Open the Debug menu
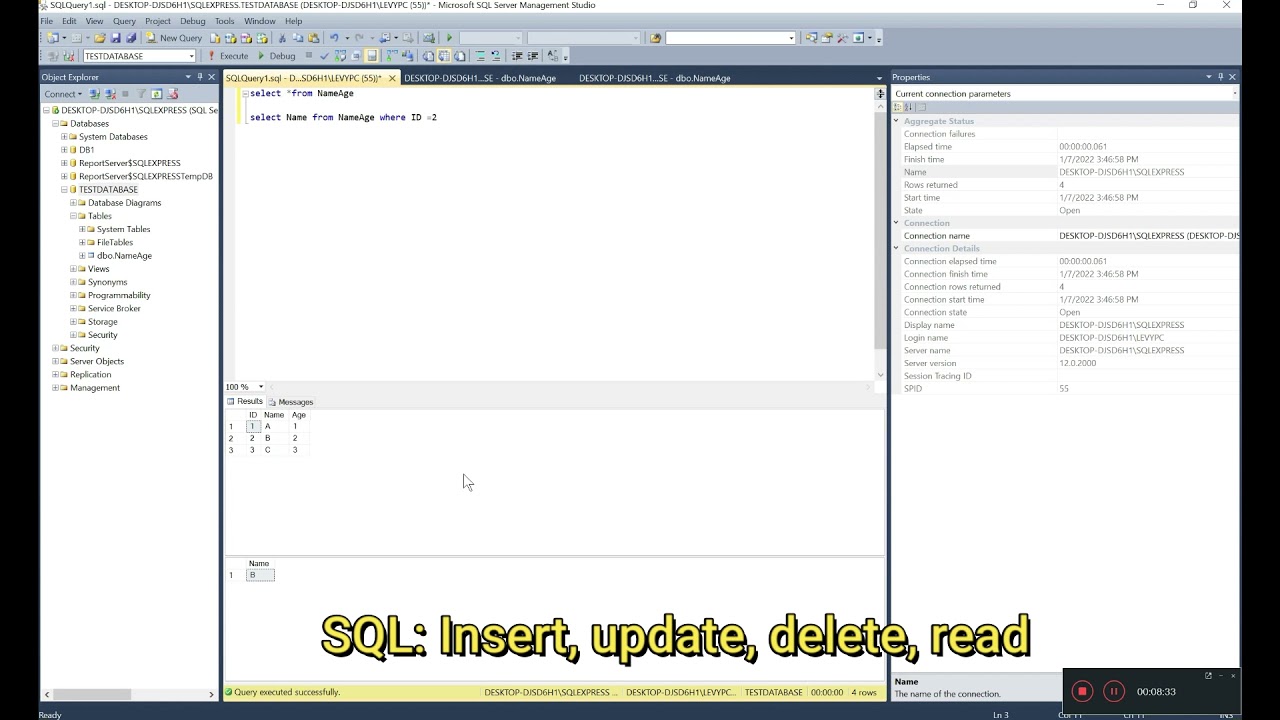Image resolution: width=1280 pixels, height=720 pixels. coord(192,21)
